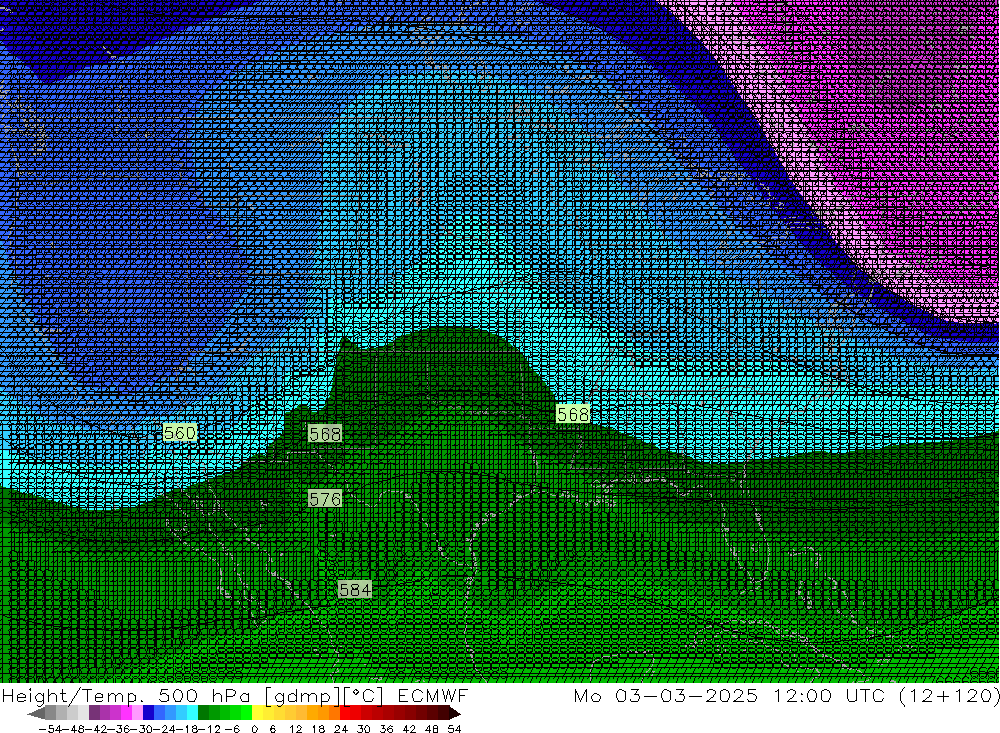Click the "[°C]" unit text
Image resolution: width=1000 pixels, height=733 pixels.
click(363, 696)
